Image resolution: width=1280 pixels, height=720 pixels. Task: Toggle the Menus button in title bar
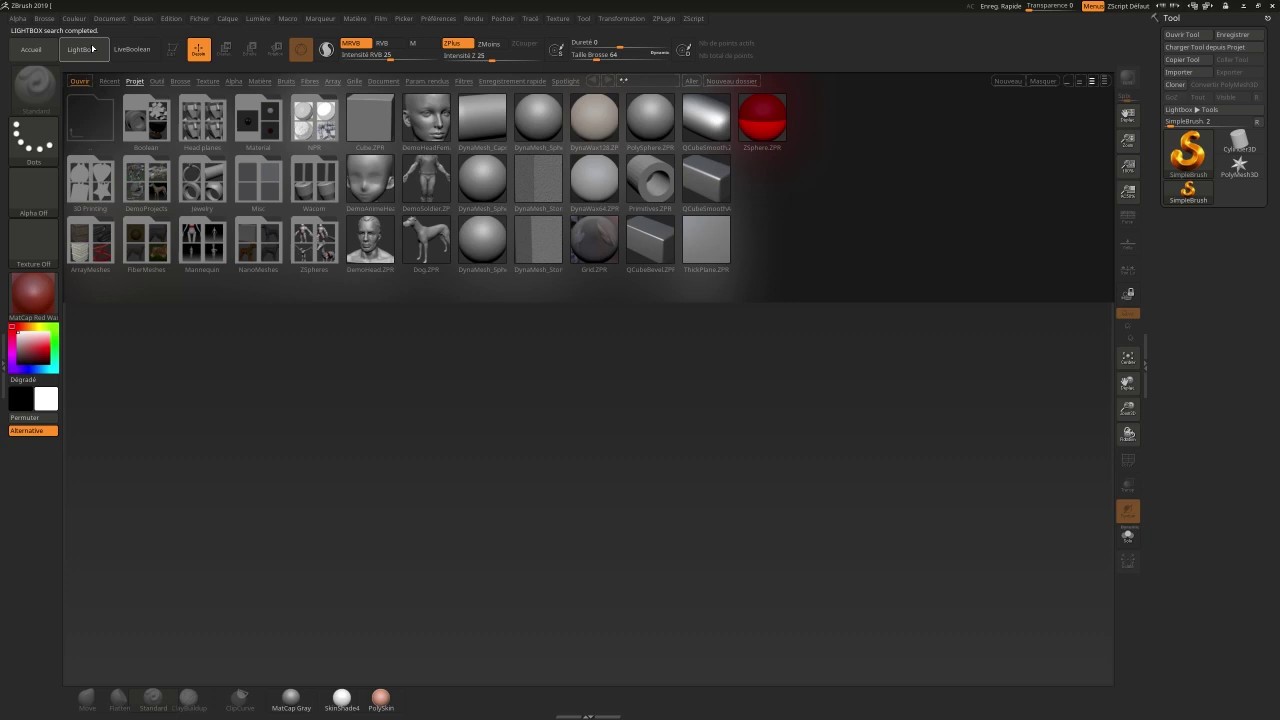(x=1093, y=6)
